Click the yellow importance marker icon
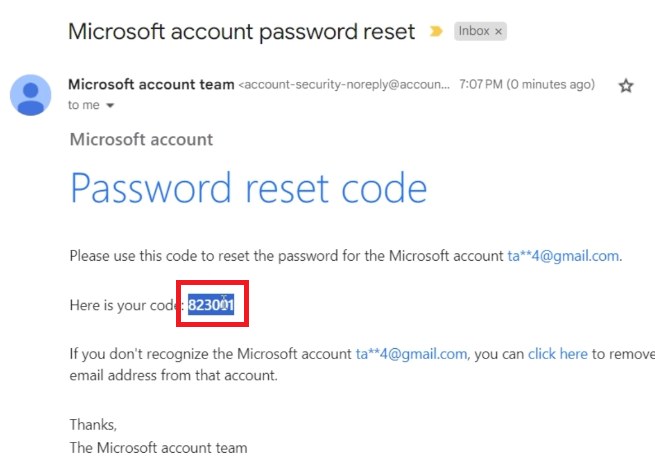 436,31
